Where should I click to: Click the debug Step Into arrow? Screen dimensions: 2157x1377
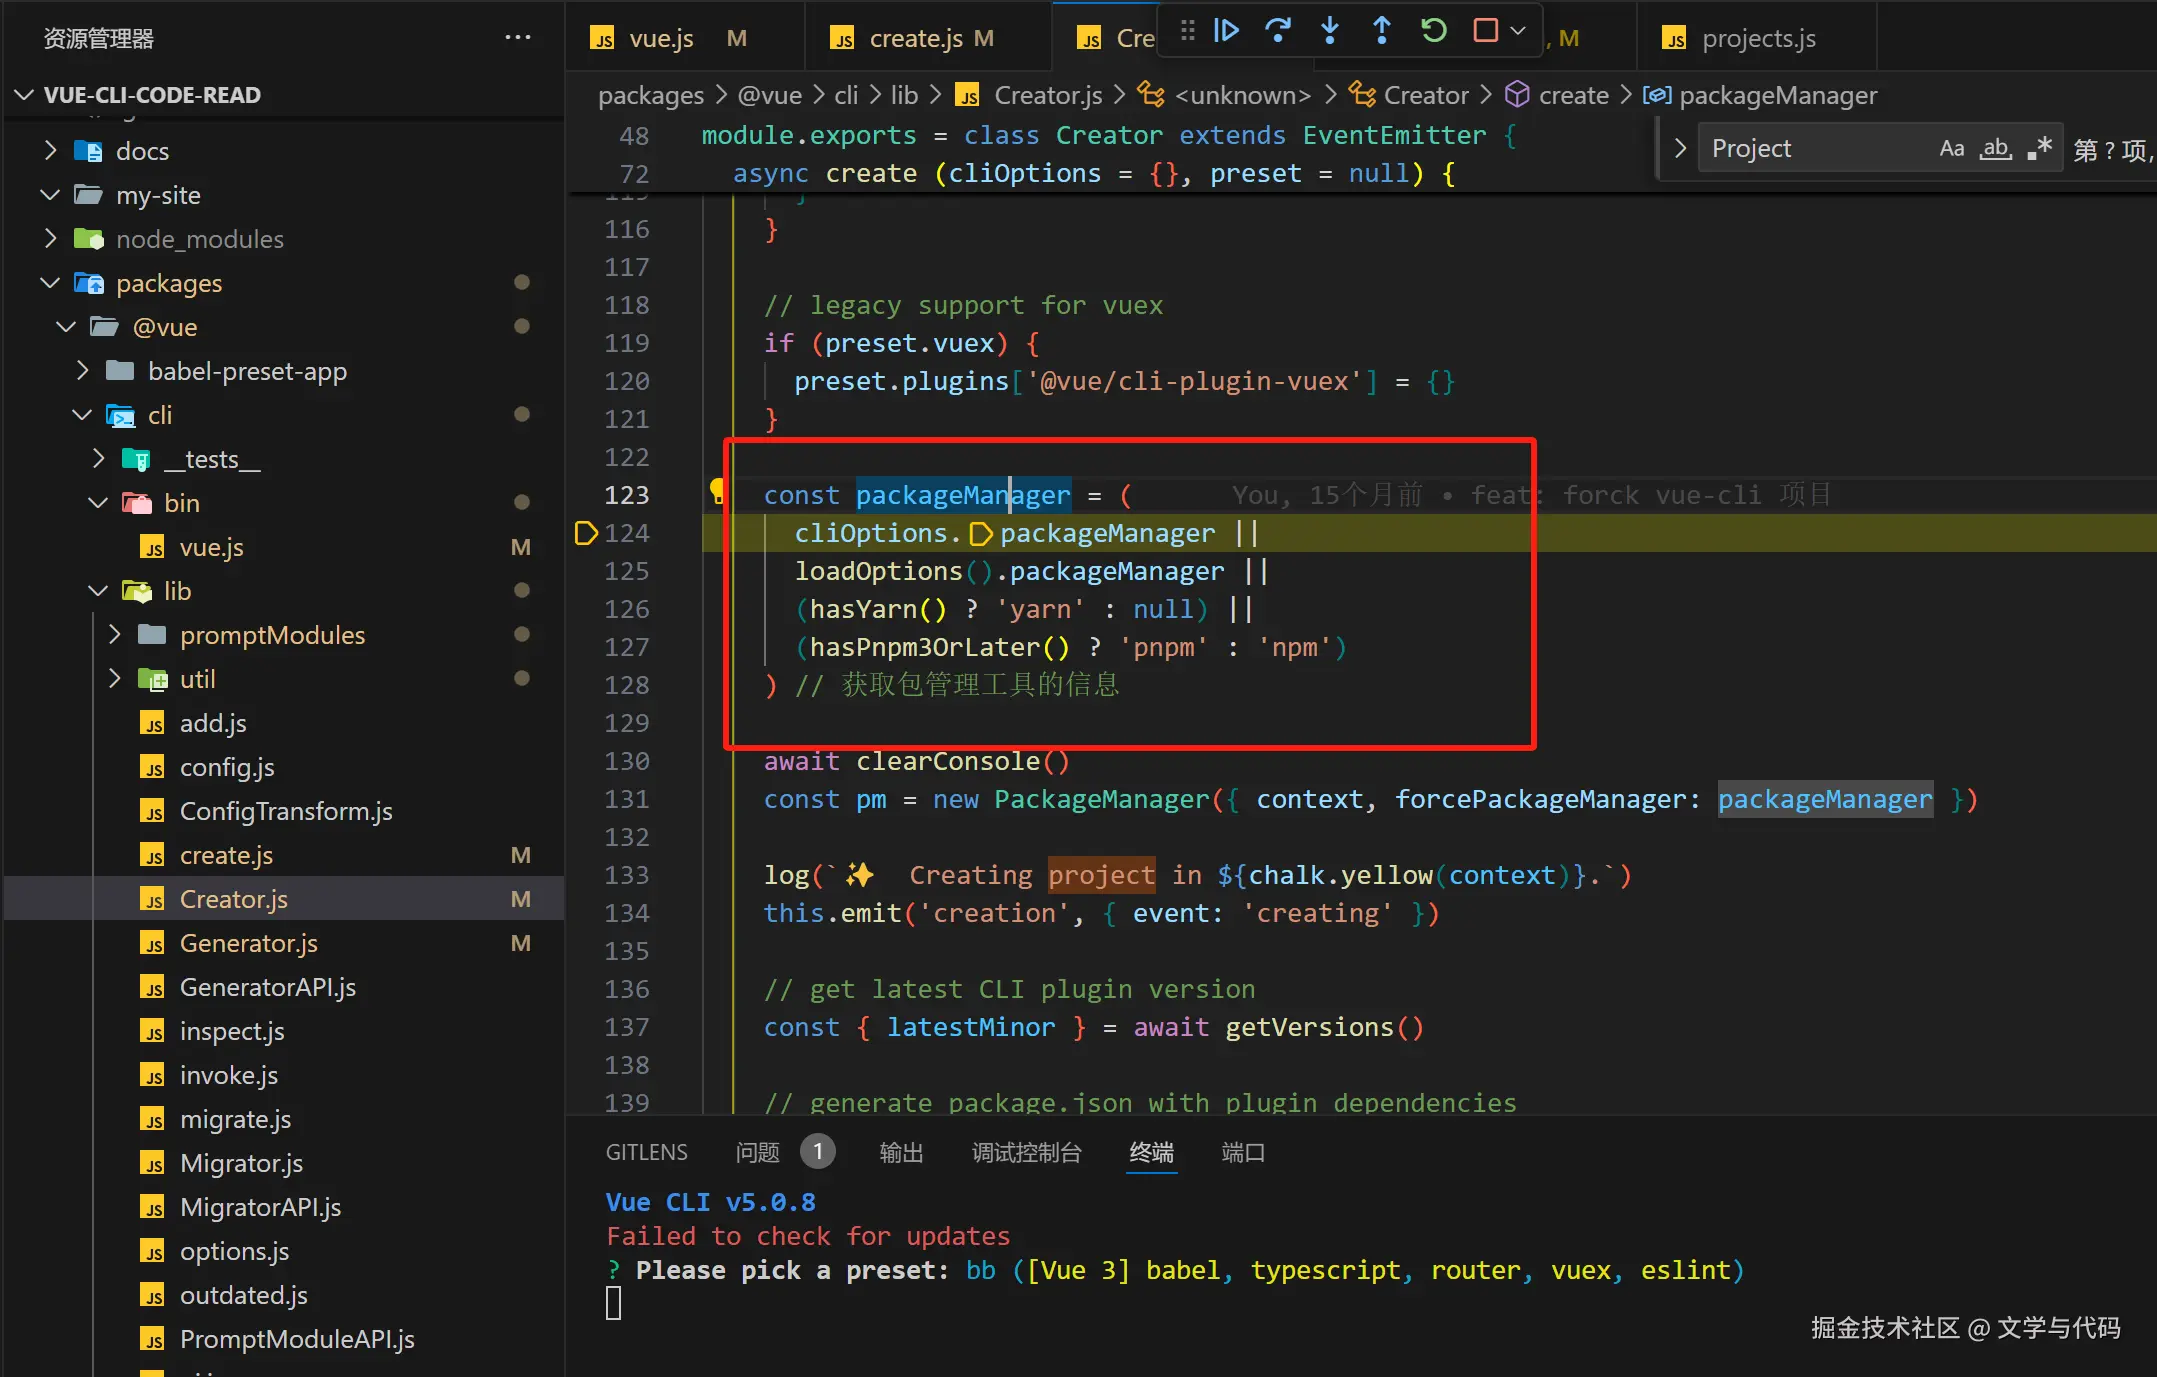[1330, 31]
